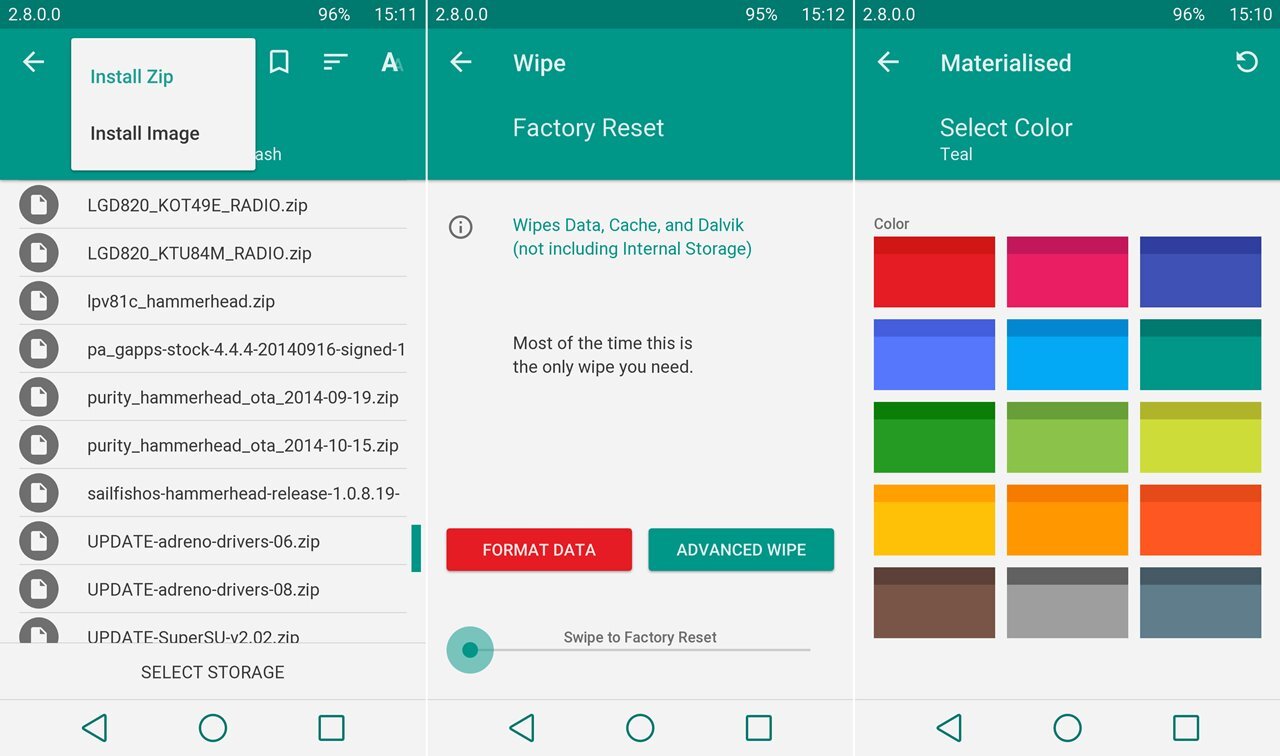1280x756 pixels.
Task: Open purity_hammerhead_ota_2014-10-15.zip file
Action: 242,446
